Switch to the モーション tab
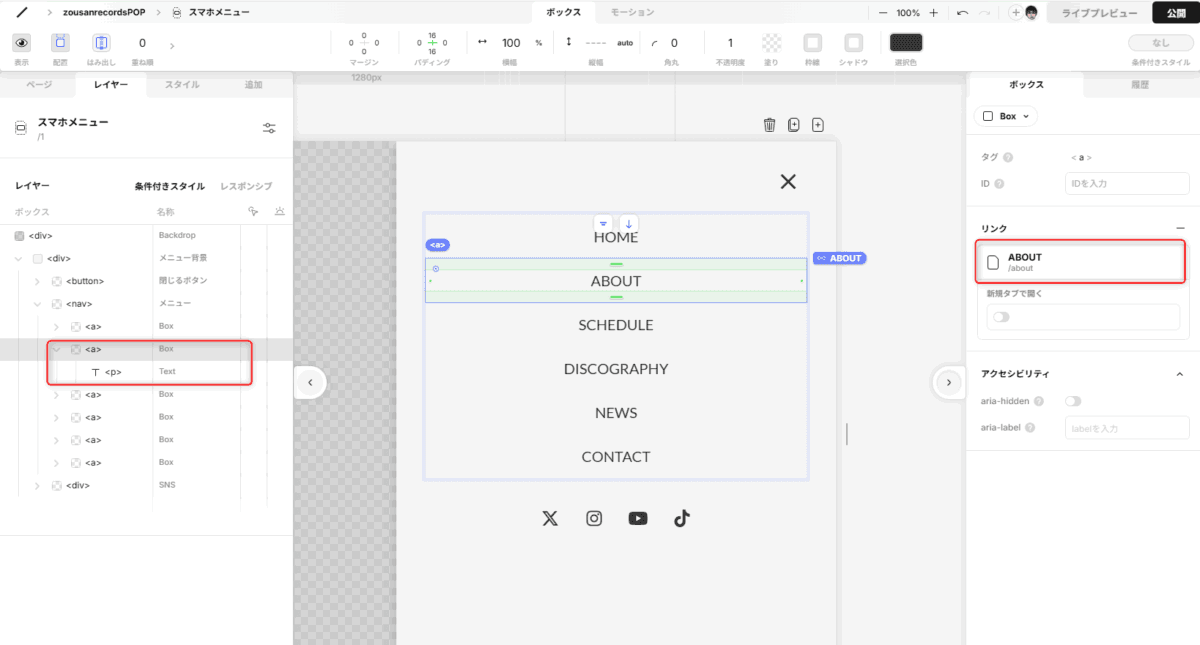This screenshot has height=645, width=1200. point(632,13)
